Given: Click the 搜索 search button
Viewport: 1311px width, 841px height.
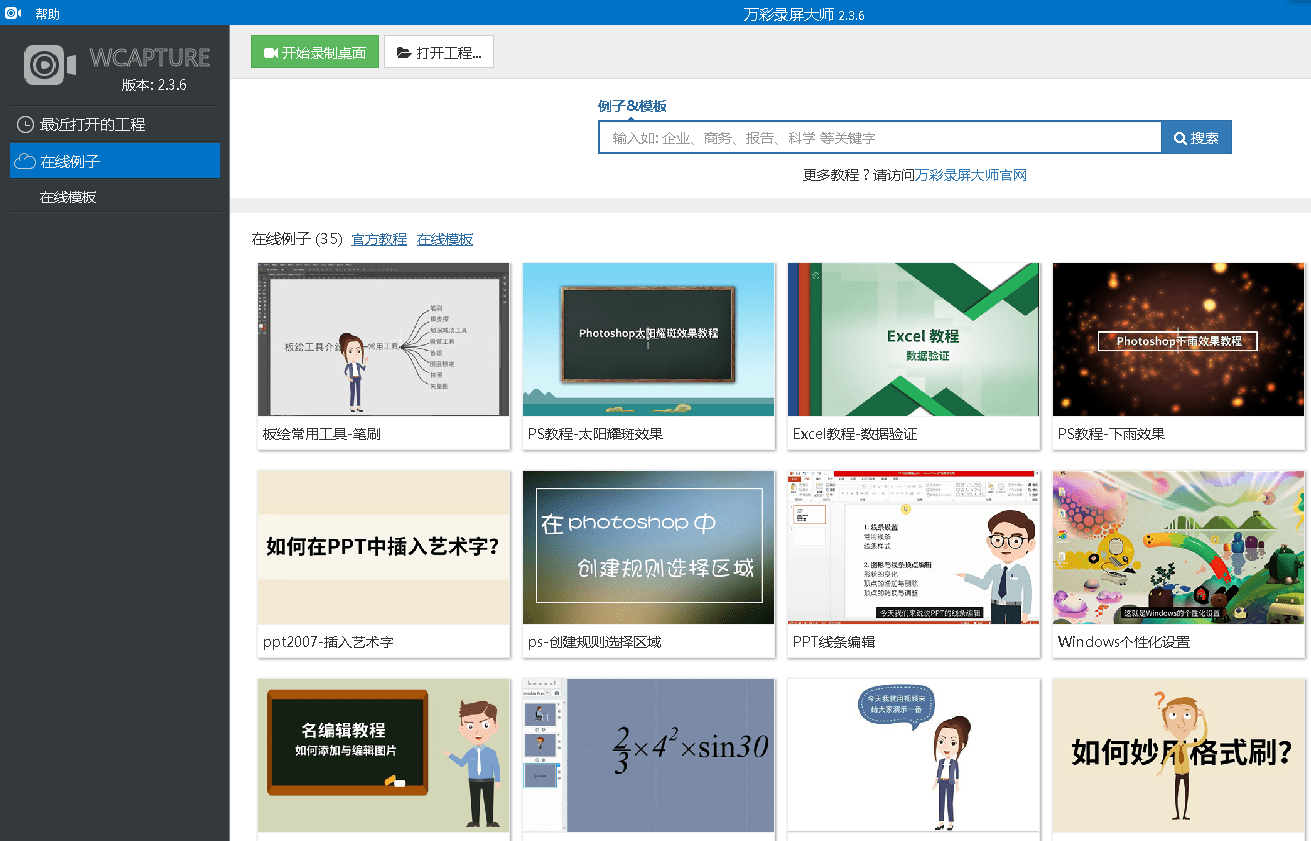Looking at the screenshot, I should pyautogui.click(x=1197, y=137).
